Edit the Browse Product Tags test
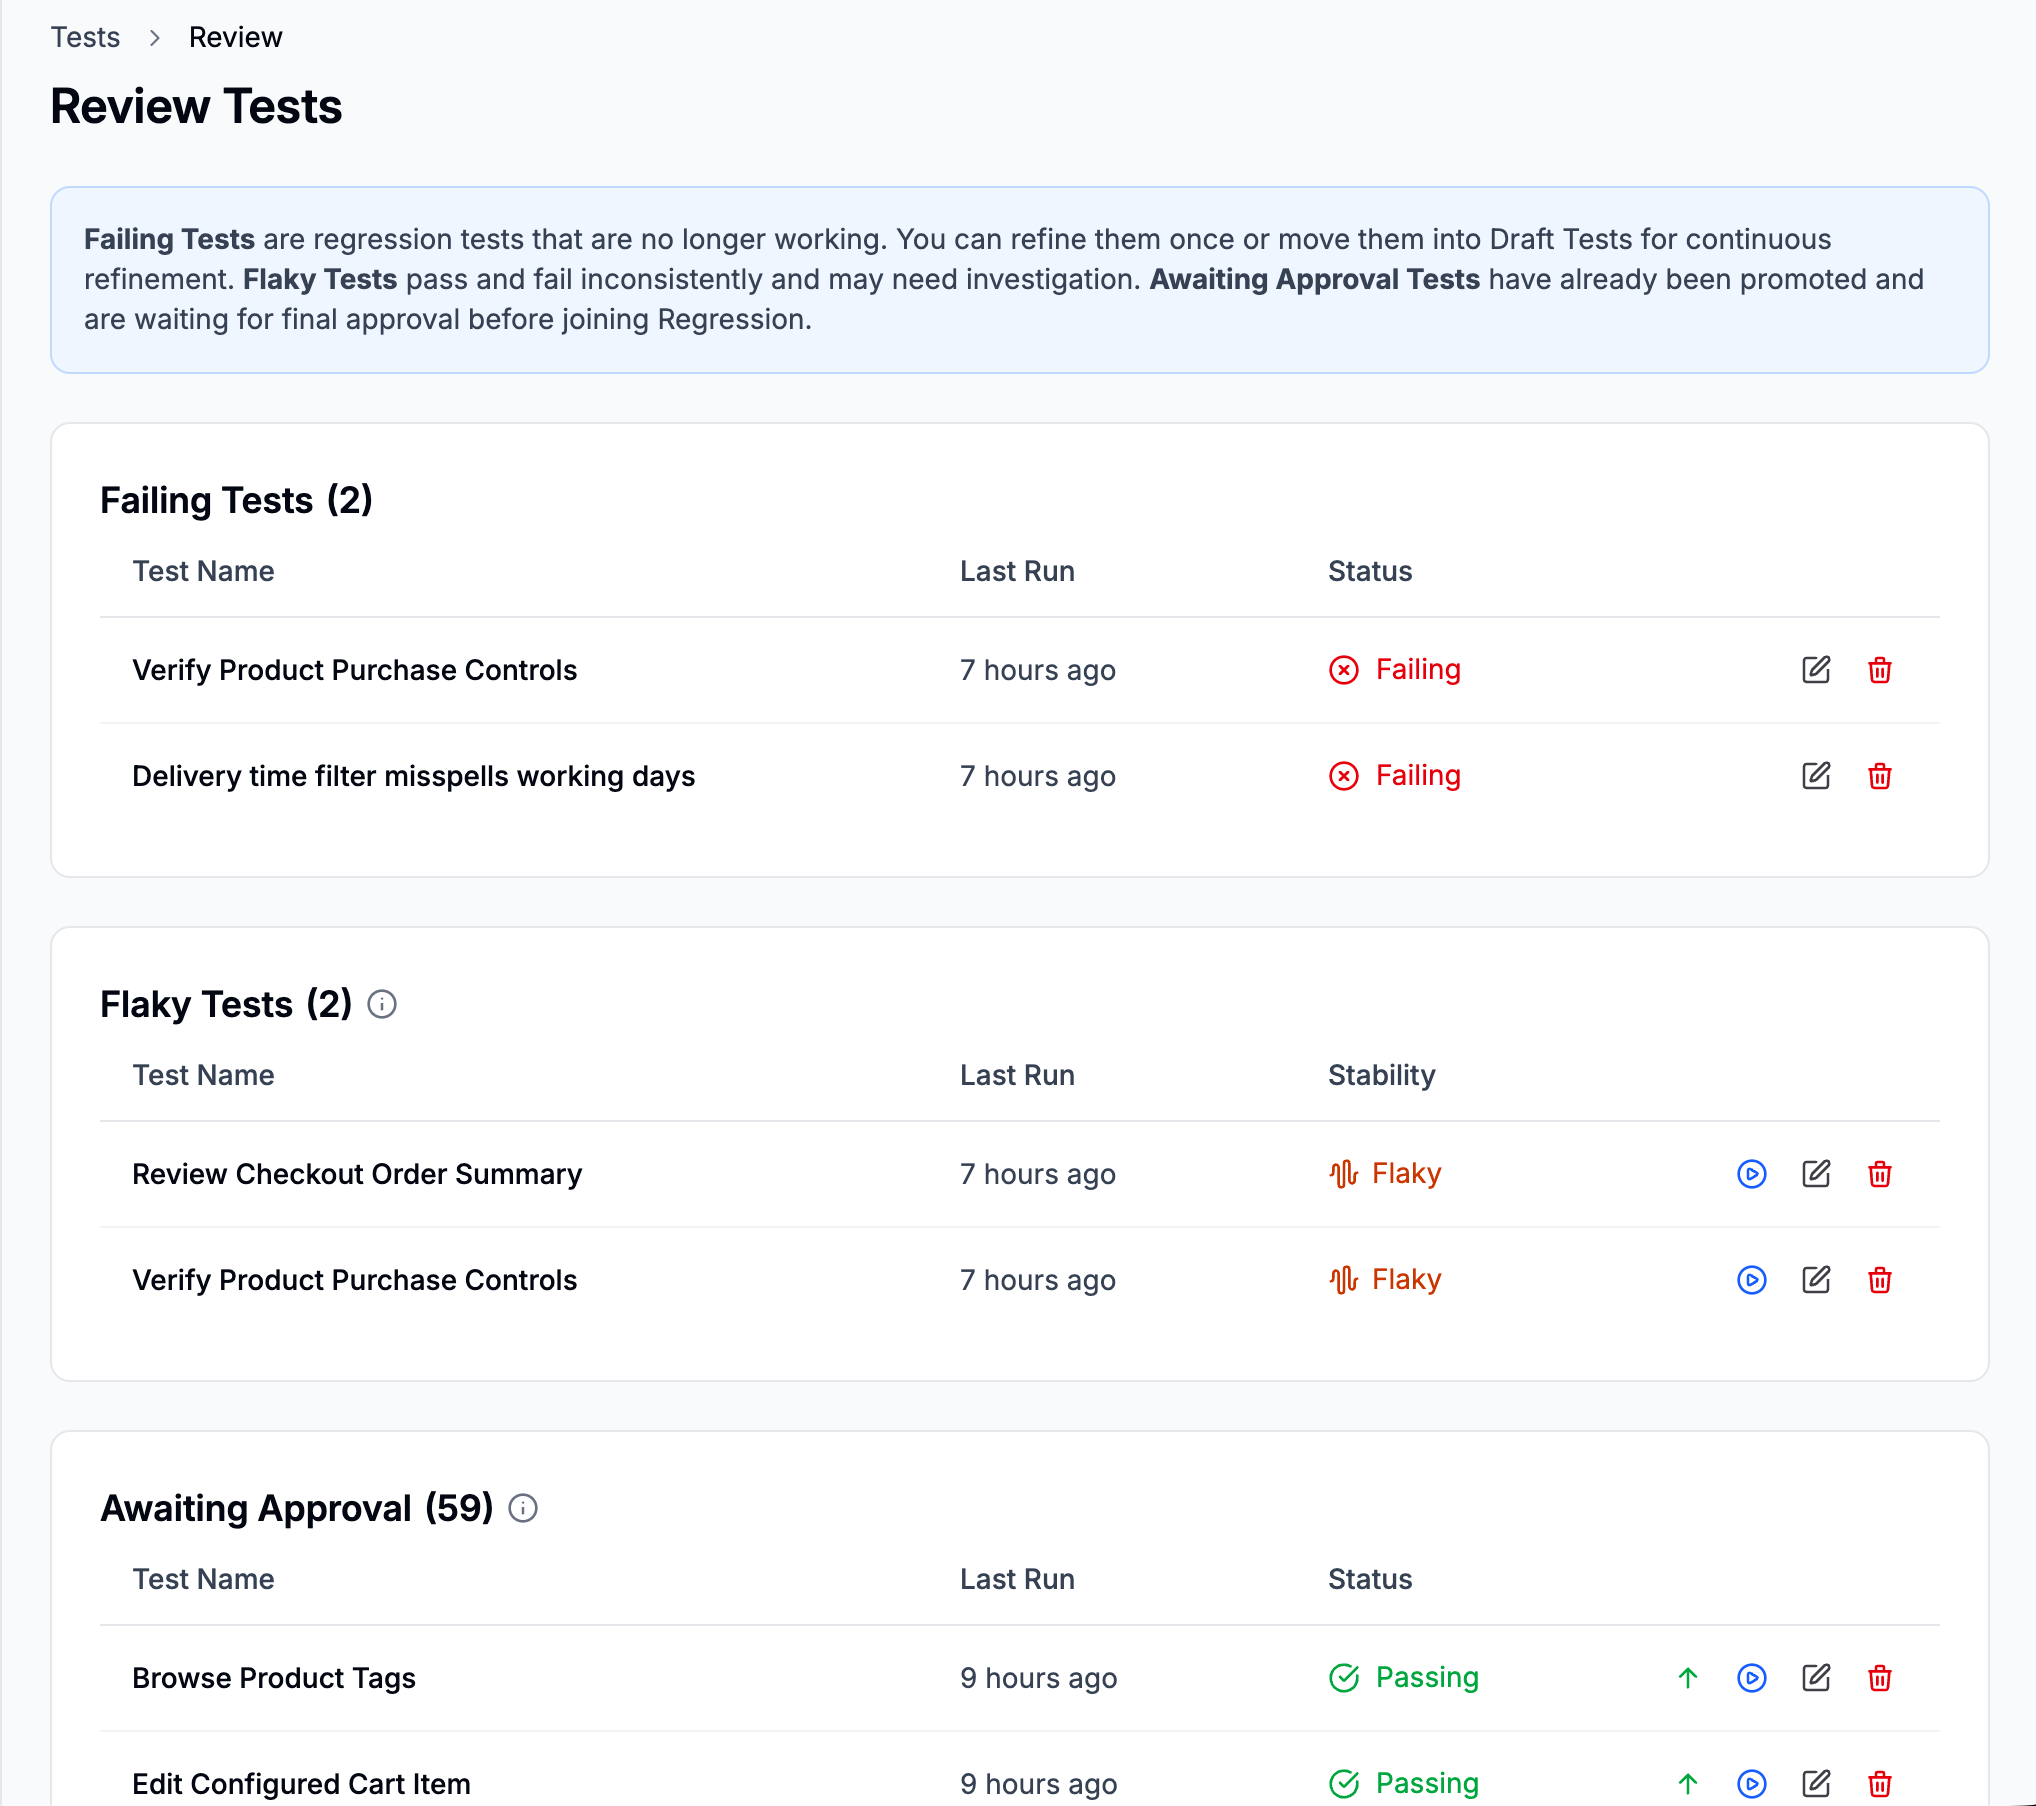The image size is (2036, 1806). point(1816,1678)
